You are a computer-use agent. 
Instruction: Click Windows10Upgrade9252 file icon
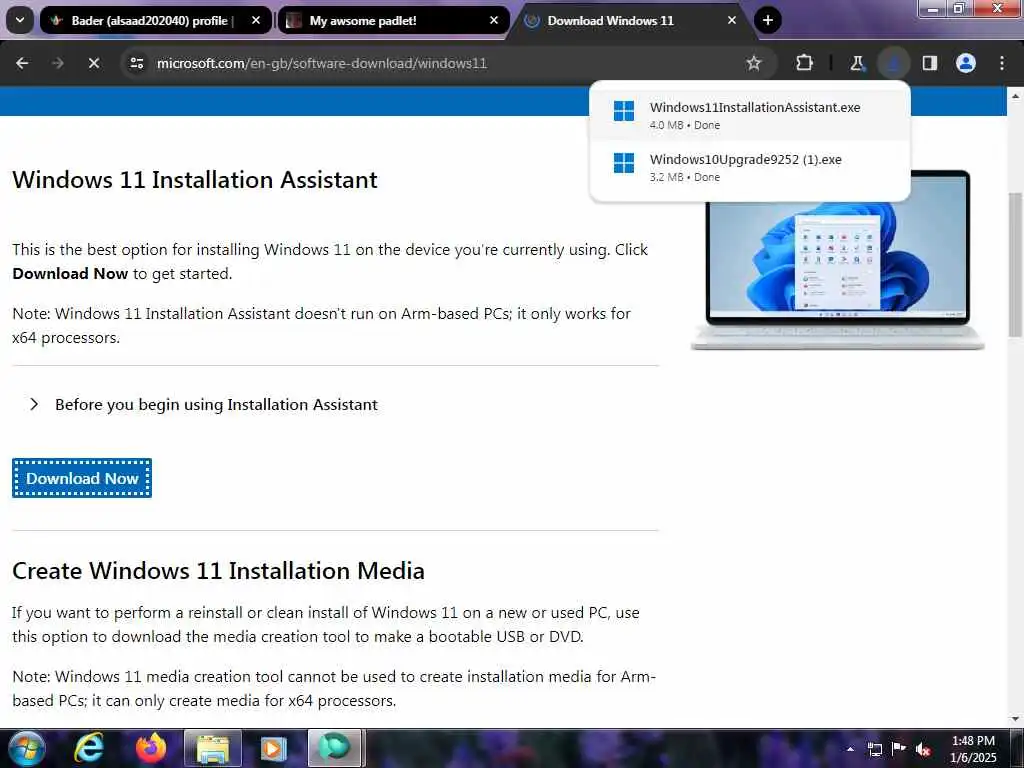[624, 163]
